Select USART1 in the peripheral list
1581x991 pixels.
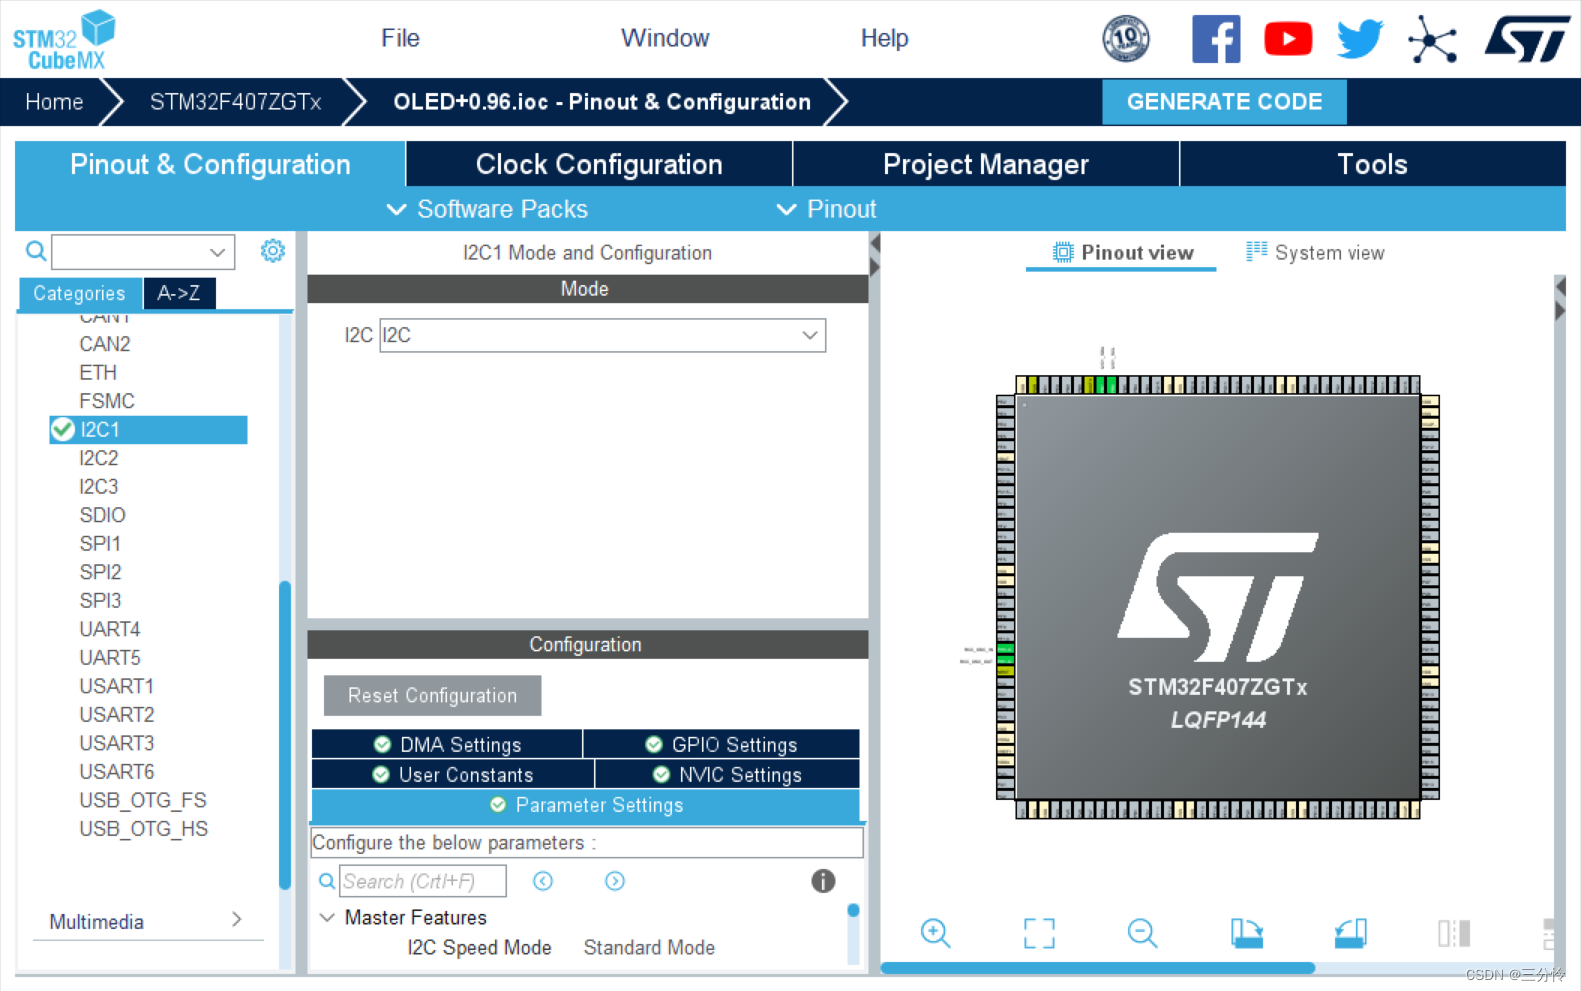coord(116,686)
